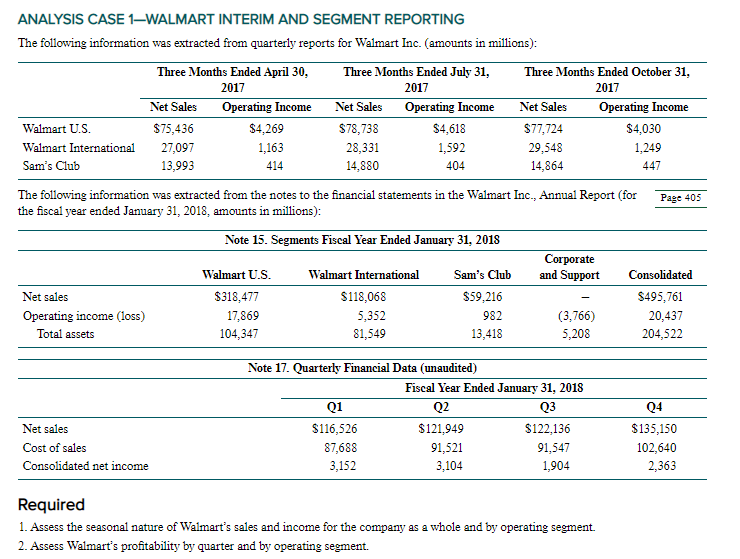Click consolidated net sales $495,761
This screenshot has height=559, width=740.
[660, 297]
